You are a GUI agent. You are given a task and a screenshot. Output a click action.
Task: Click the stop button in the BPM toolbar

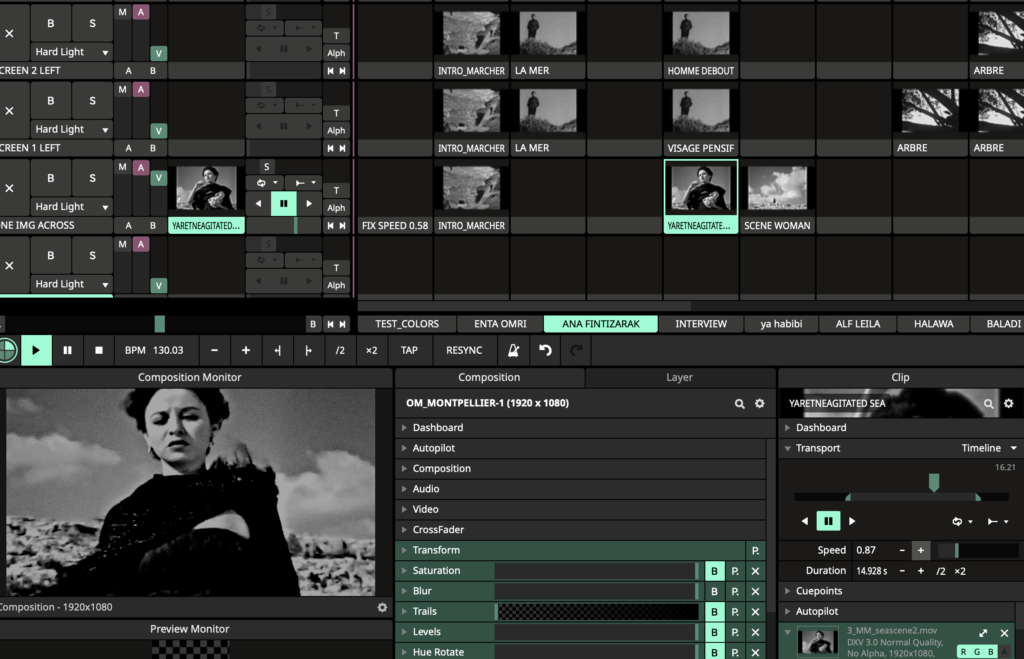point(99,351)
